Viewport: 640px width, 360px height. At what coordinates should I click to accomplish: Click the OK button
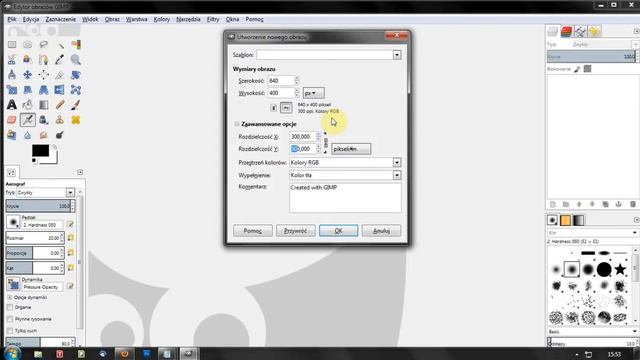click(x=338, y=231)
